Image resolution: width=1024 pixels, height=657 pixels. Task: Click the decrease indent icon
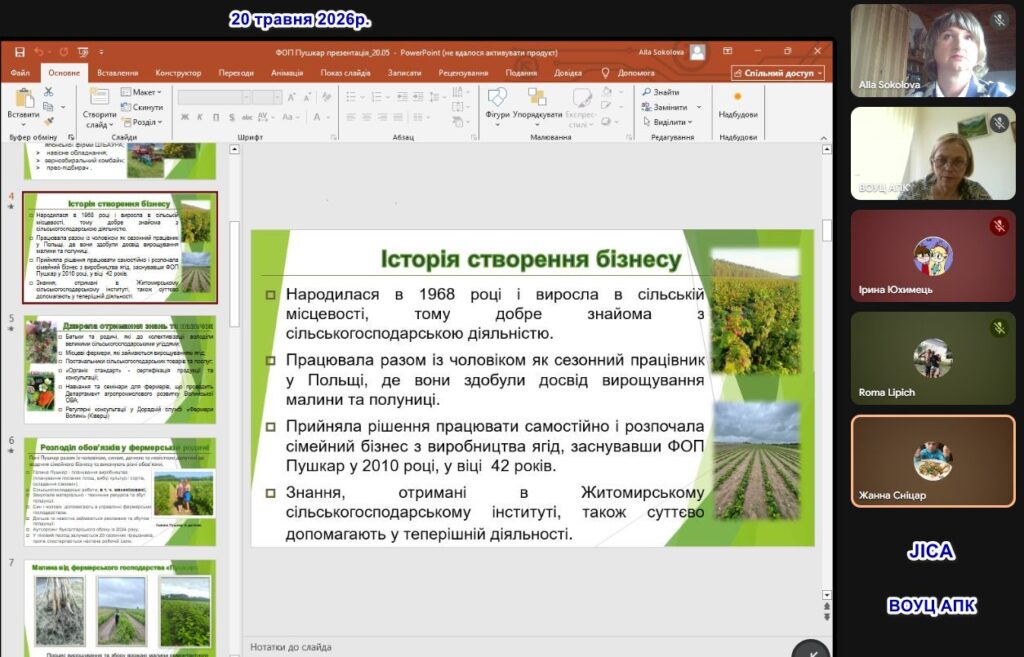pos(402,97)
